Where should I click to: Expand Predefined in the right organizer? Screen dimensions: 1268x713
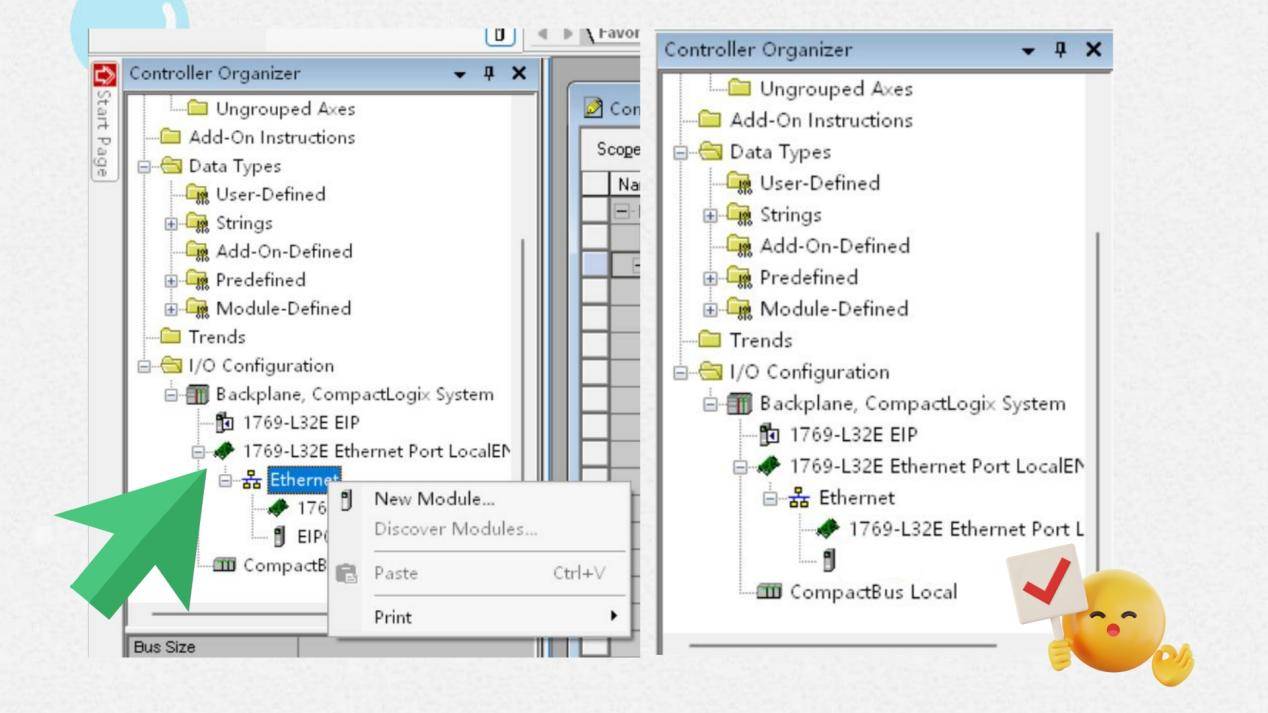coord(711,278)
